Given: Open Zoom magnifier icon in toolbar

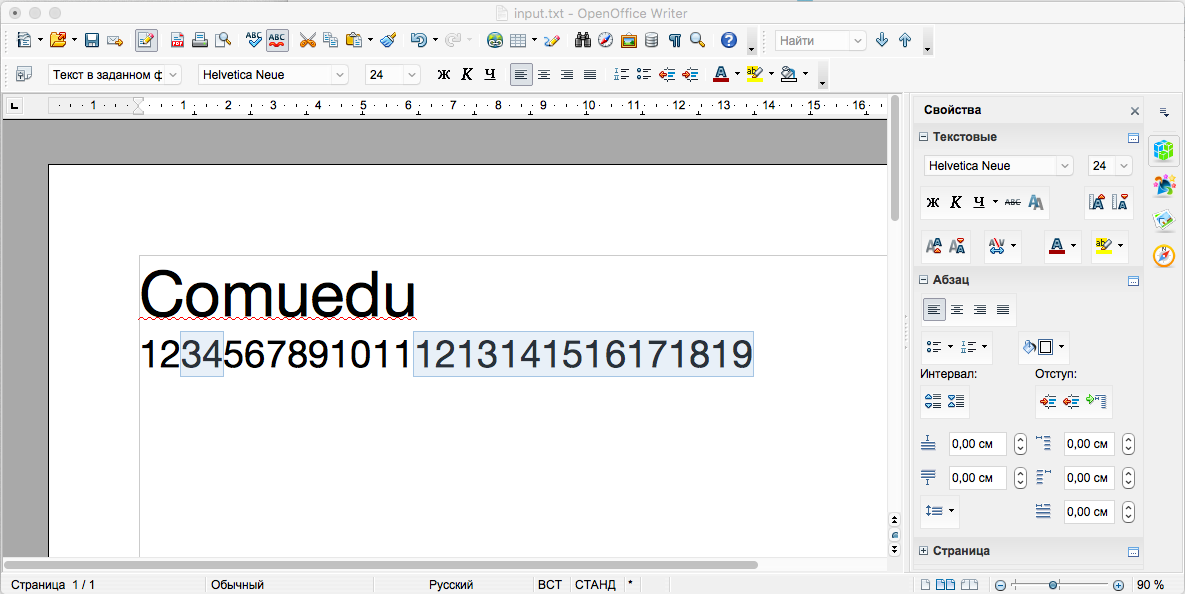Looking at the screenshot, I should [x=697, y=40].
